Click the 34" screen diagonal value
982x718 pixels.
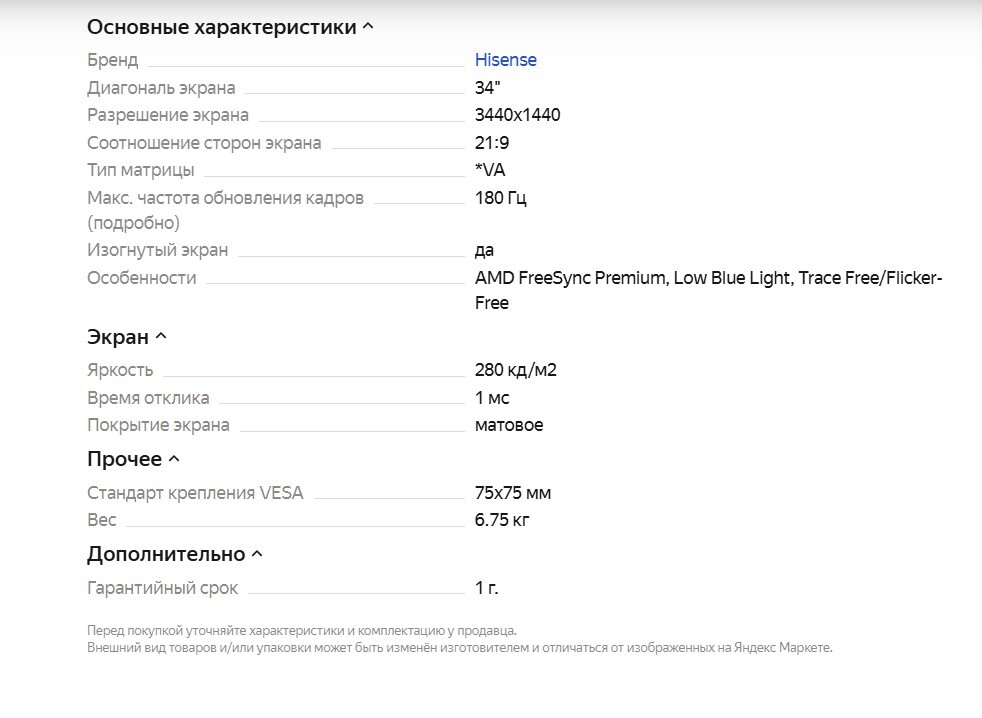(x=487, y=87)
